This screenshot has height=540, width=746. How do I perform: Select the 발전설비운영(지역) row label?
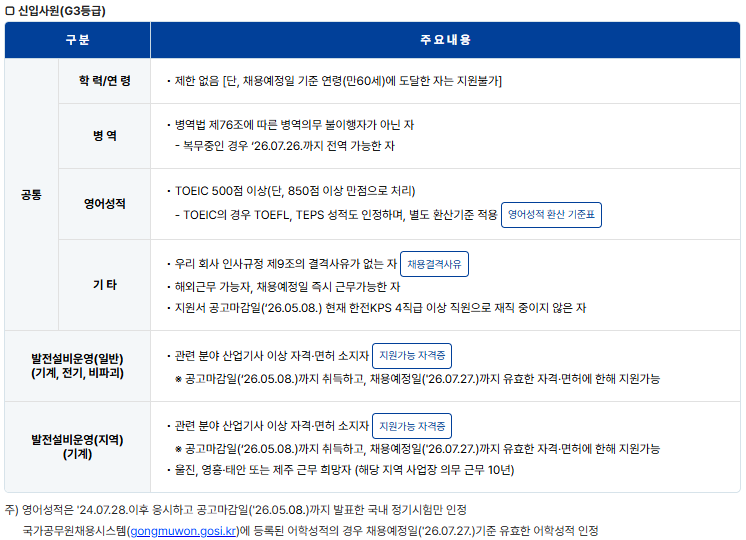77,446
